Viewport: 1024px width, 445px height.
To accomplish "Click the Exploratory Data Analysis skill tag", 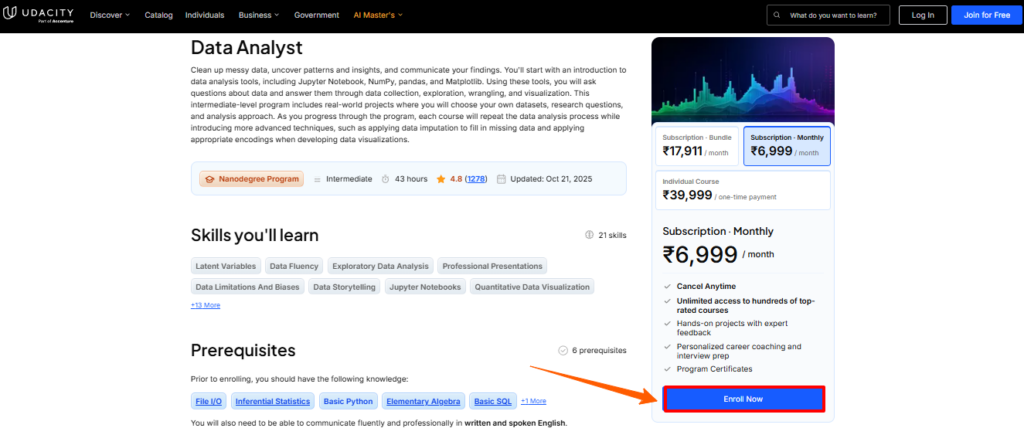I will (x=380, y=266).
